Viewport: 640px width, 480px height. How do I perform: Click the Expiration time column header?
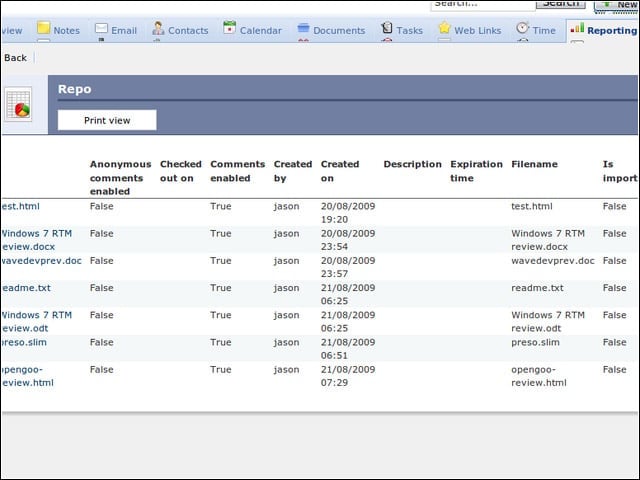tap(476, 171)
